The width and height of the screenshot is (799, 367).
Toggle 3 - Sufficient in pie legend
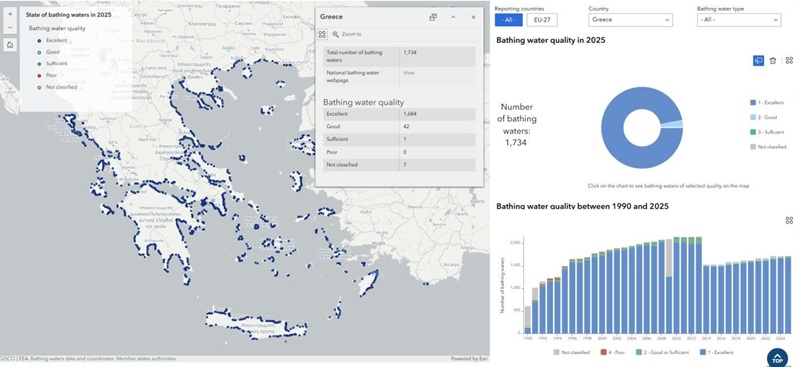tap(767, 132)
